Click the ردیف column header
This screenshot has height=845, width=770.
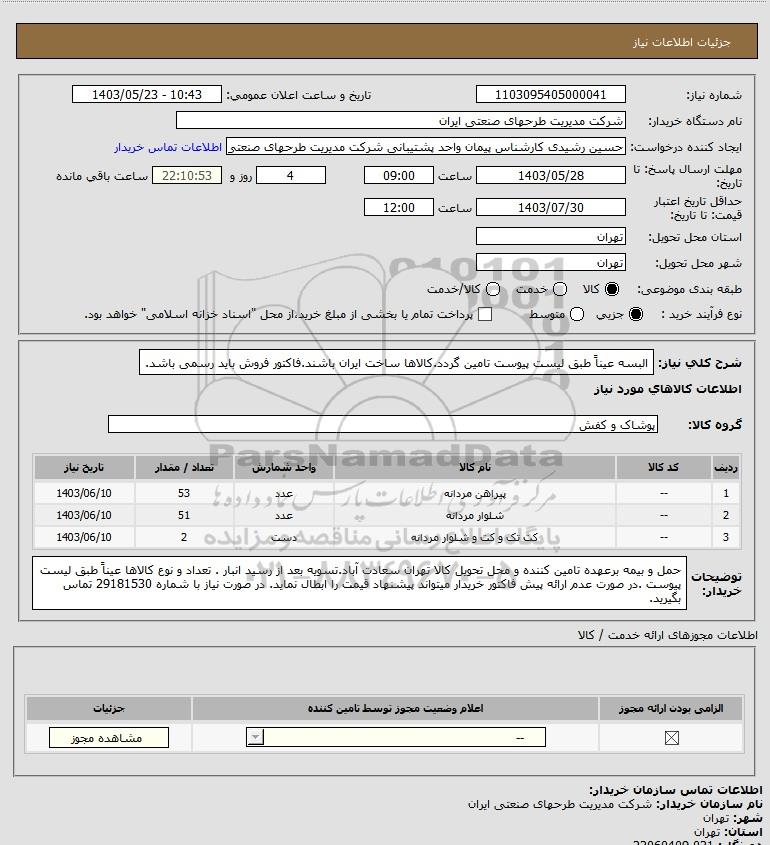(x=726, y=467)
